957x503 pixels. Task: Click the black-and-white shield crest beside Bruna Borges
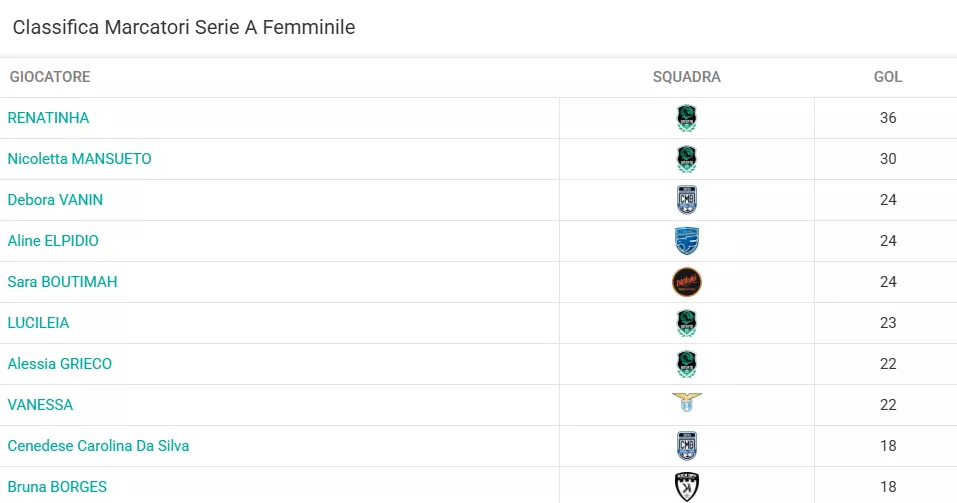687,487
